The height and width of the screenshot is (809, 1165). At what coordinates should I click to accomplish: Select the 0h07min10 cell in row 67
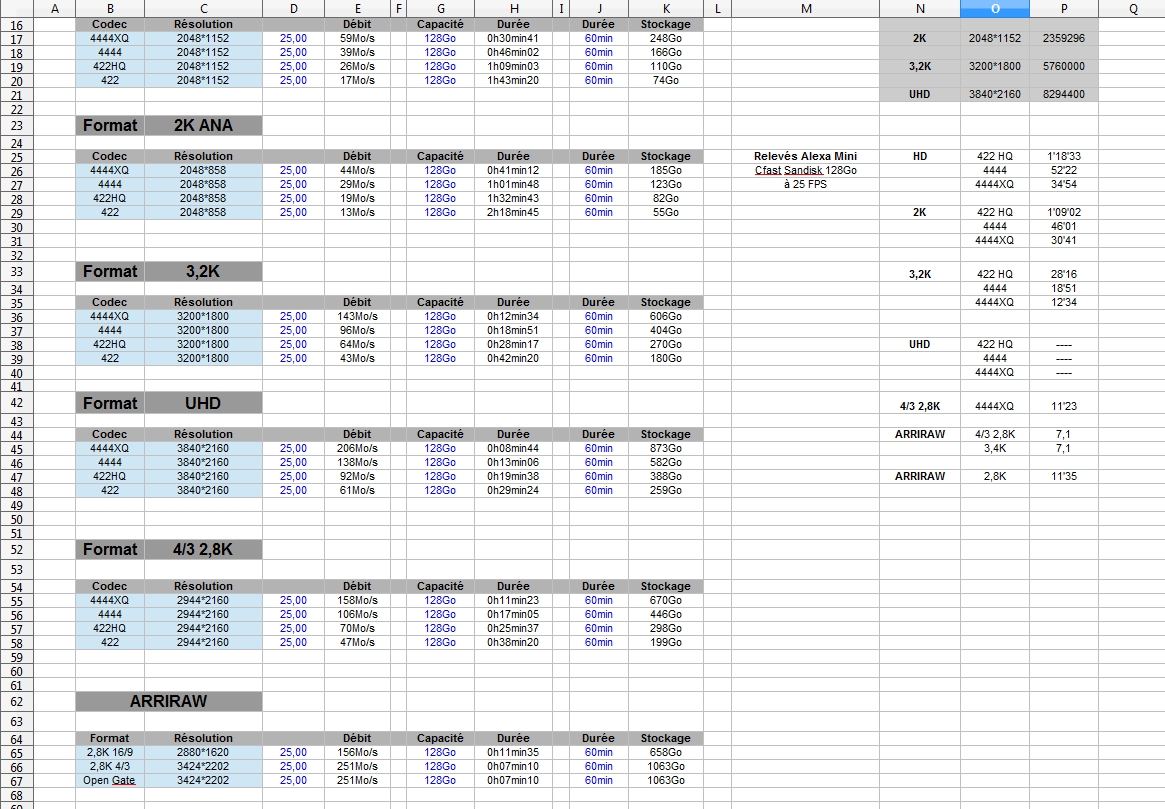(x=513, y=780)
